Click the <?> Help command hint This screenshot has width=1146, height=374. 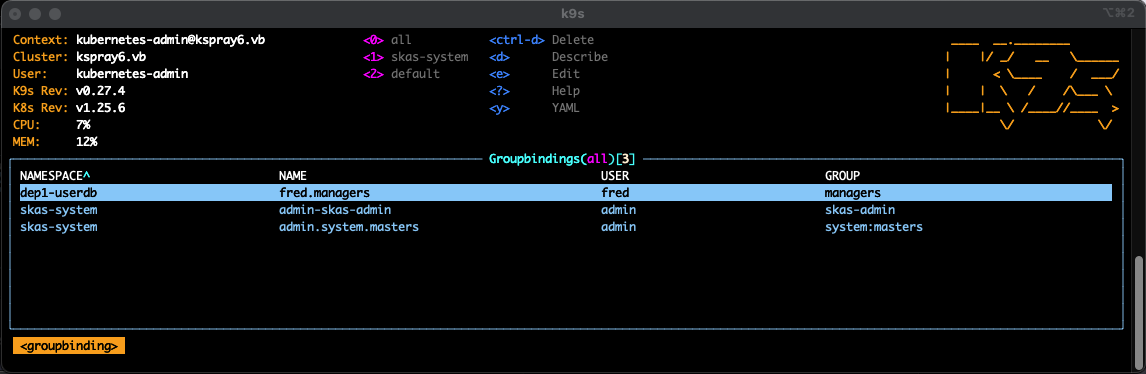click(534, 91)
